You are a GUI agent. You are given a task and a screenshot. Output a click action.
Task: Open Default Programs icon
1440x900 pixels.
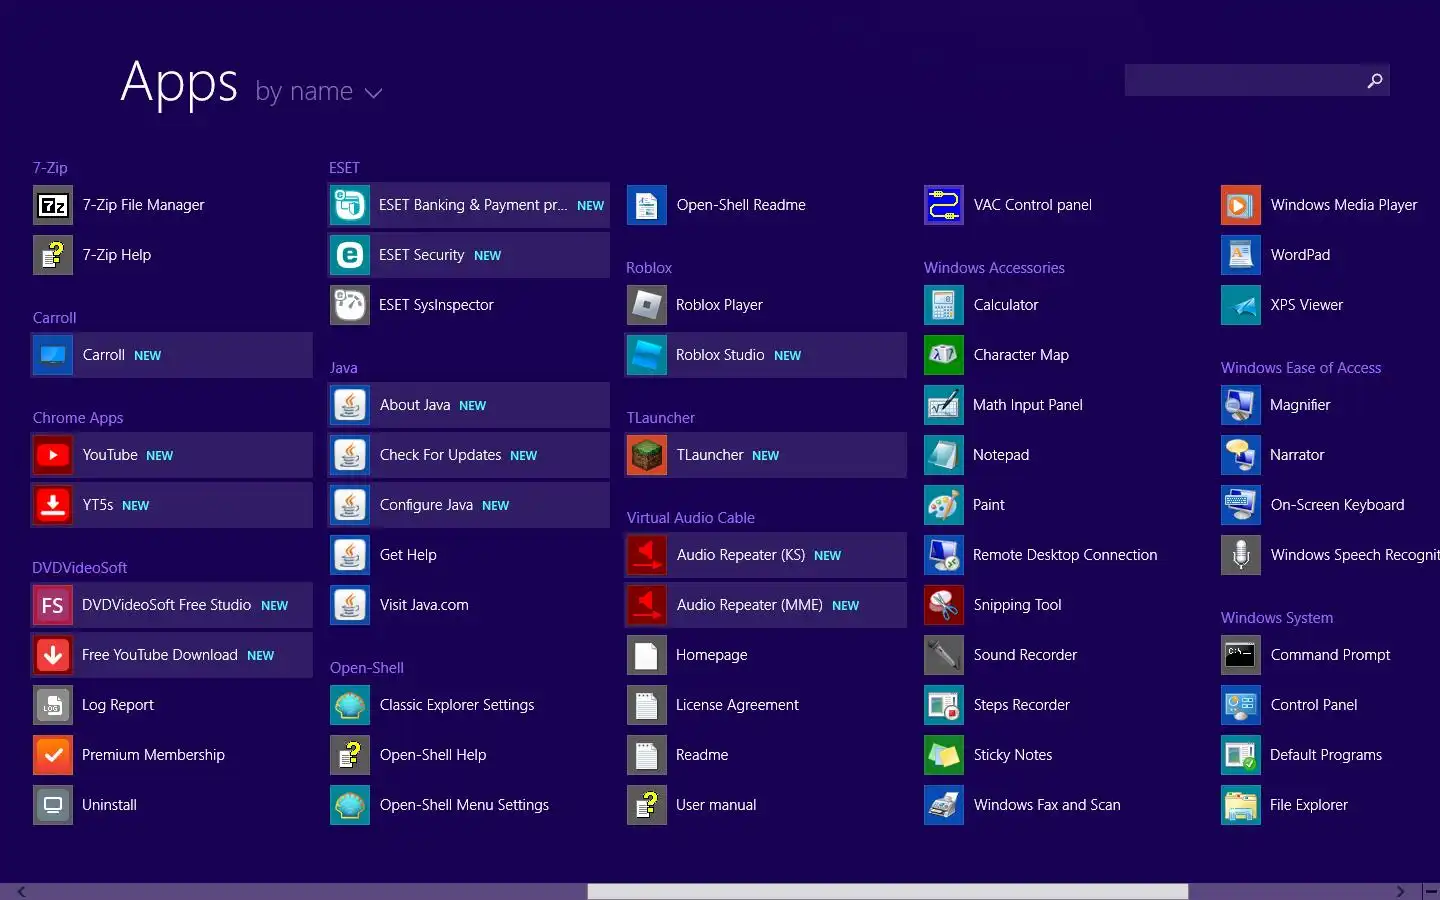point(1241,755)
